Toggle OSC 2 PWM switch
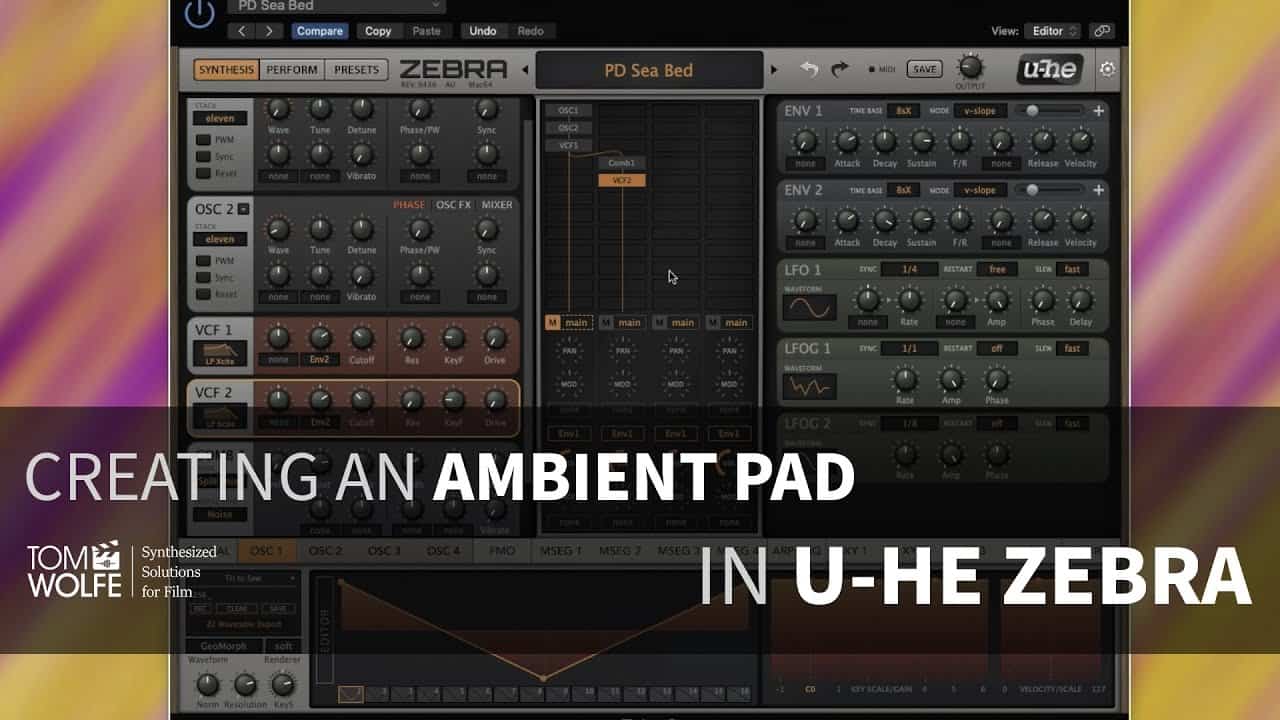This screenshot has width=1280, height=720. coord(203,261)
